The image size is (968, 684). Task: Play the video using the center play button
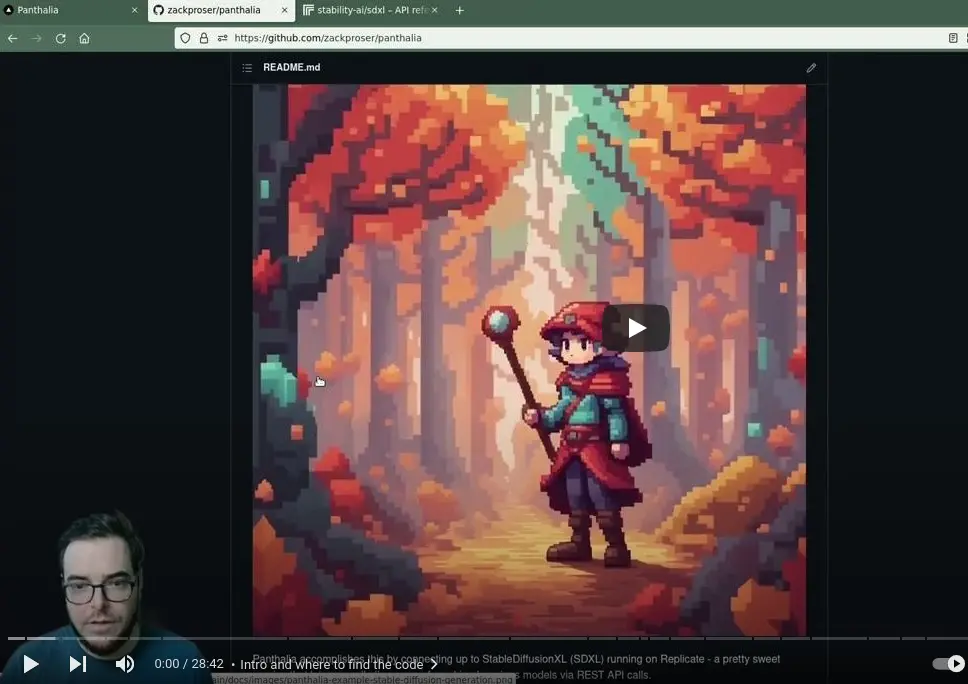click(x=636, y=328)
